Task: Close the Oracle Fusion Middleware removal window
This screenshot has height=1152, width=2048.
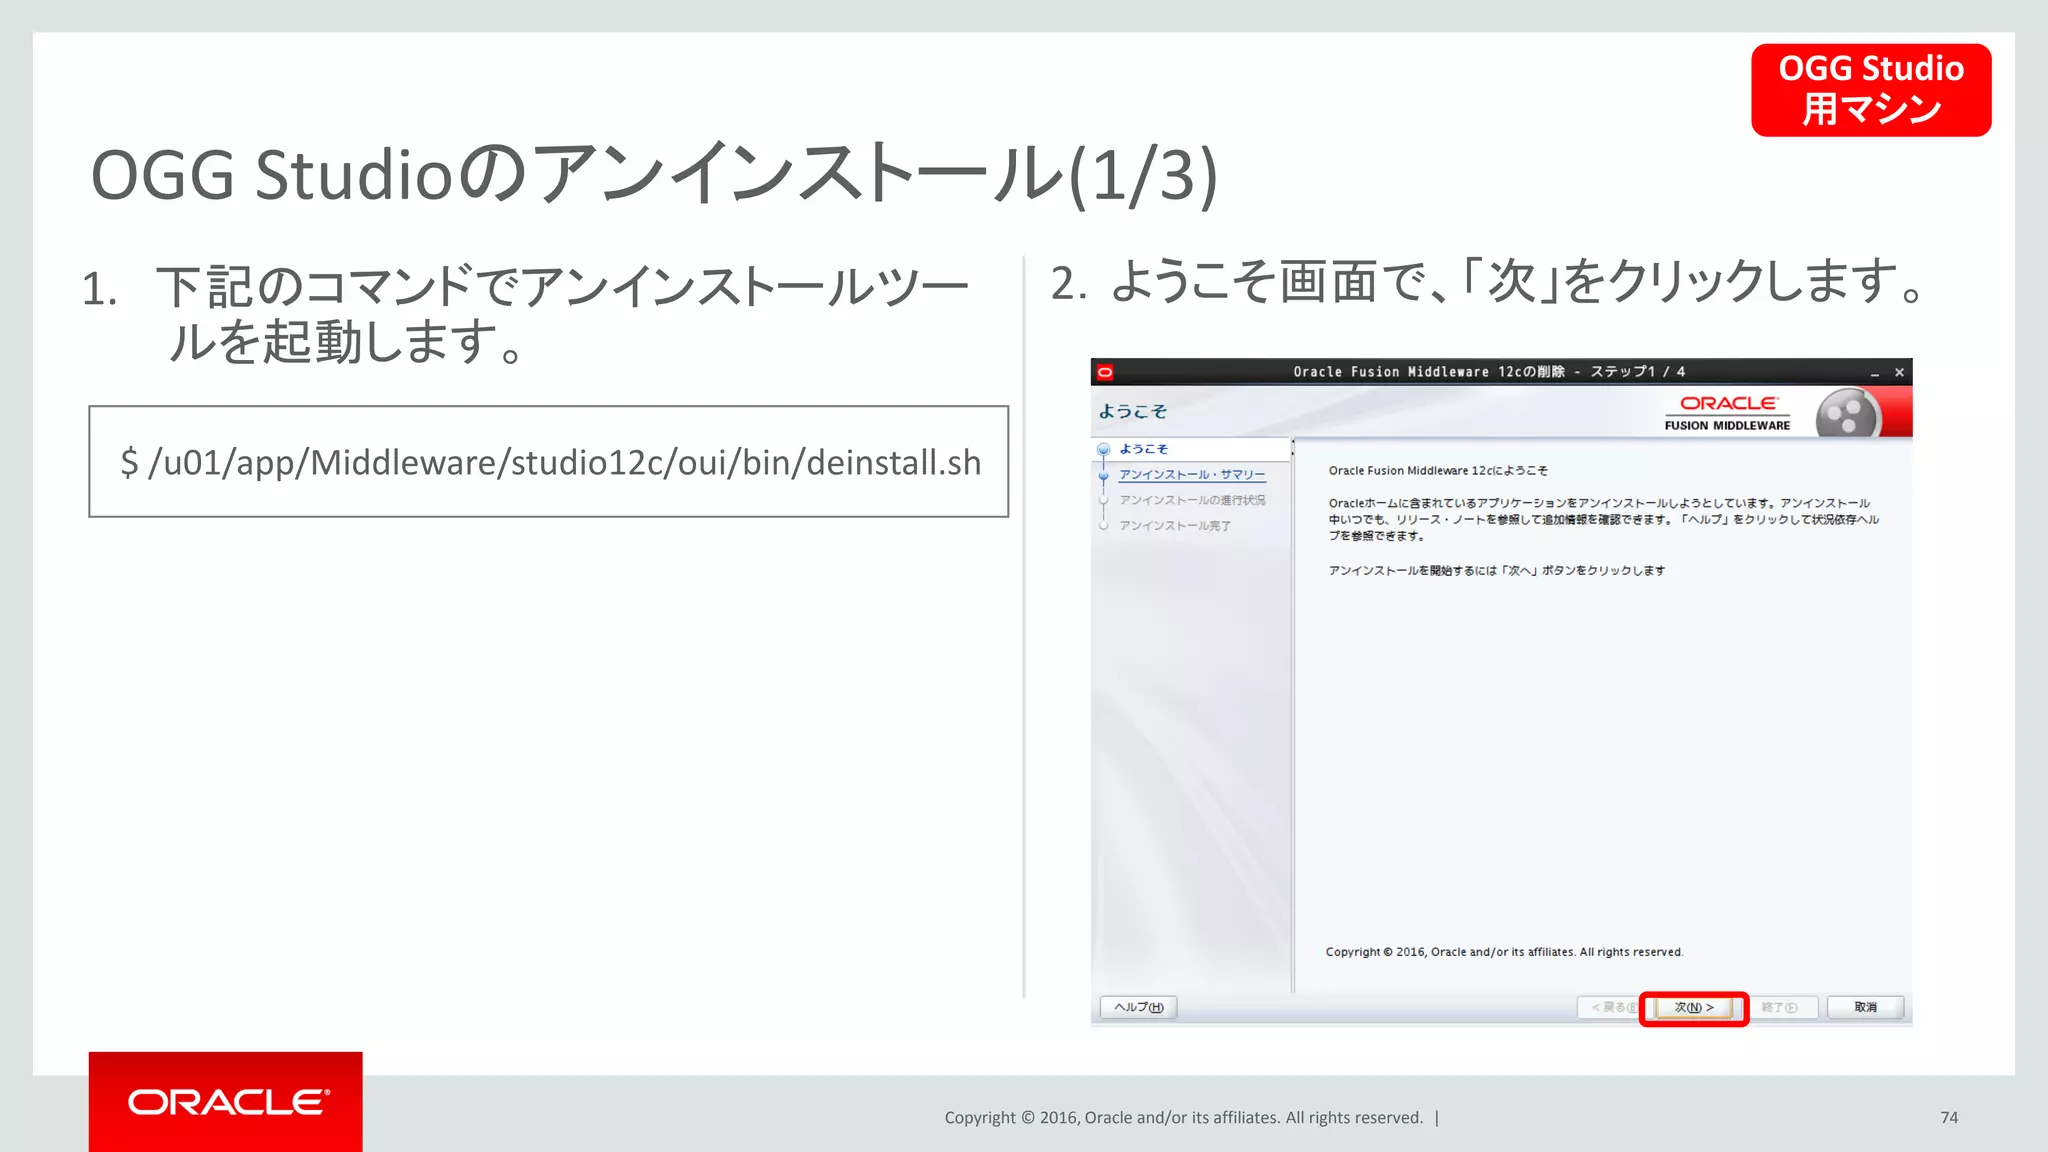Action: click(x=1899, y=372)
